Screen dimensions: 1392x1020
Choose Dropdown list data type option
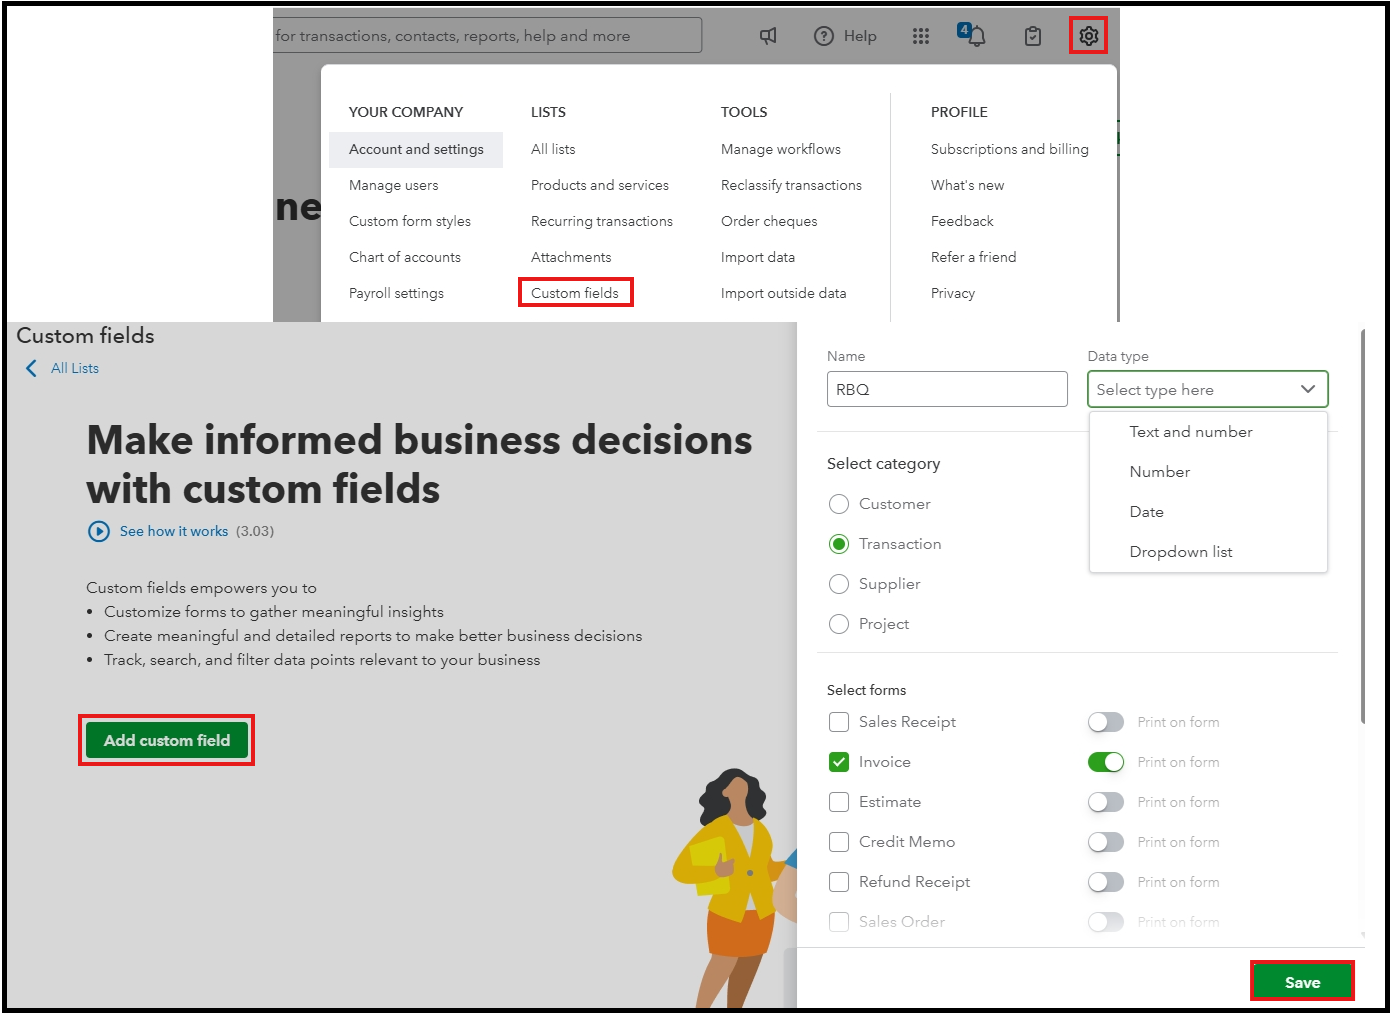point(1181,552)
